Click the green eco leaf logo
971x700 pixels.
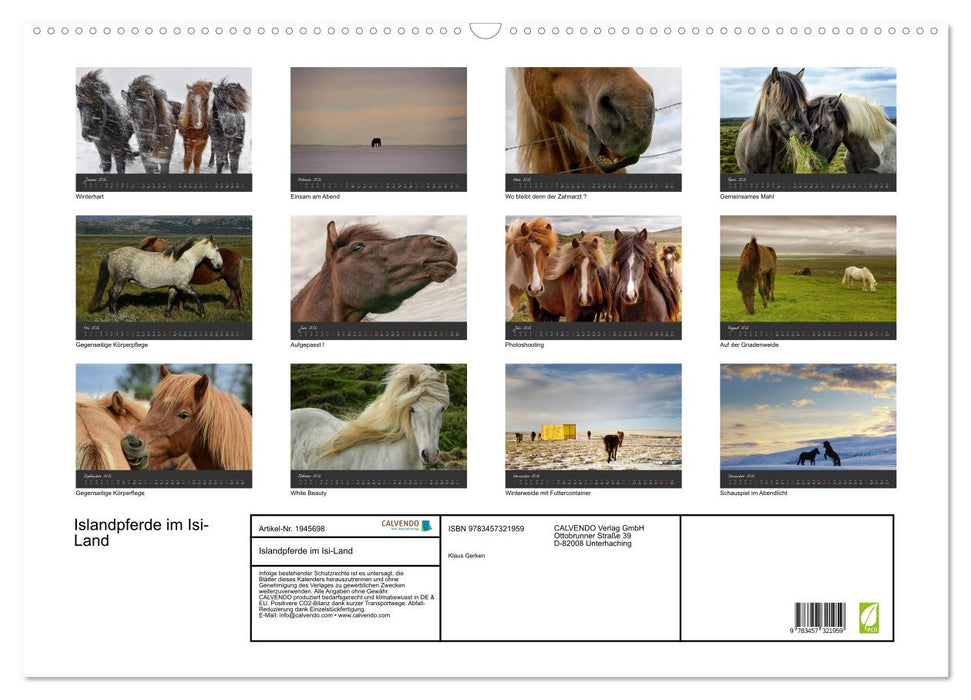point(869,617)
